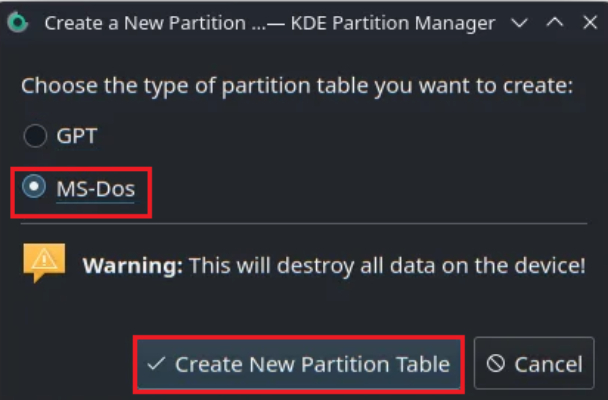Screen dimensions: 608x400
Task: Confirm with Create New Partition Table
Action: 299,364
